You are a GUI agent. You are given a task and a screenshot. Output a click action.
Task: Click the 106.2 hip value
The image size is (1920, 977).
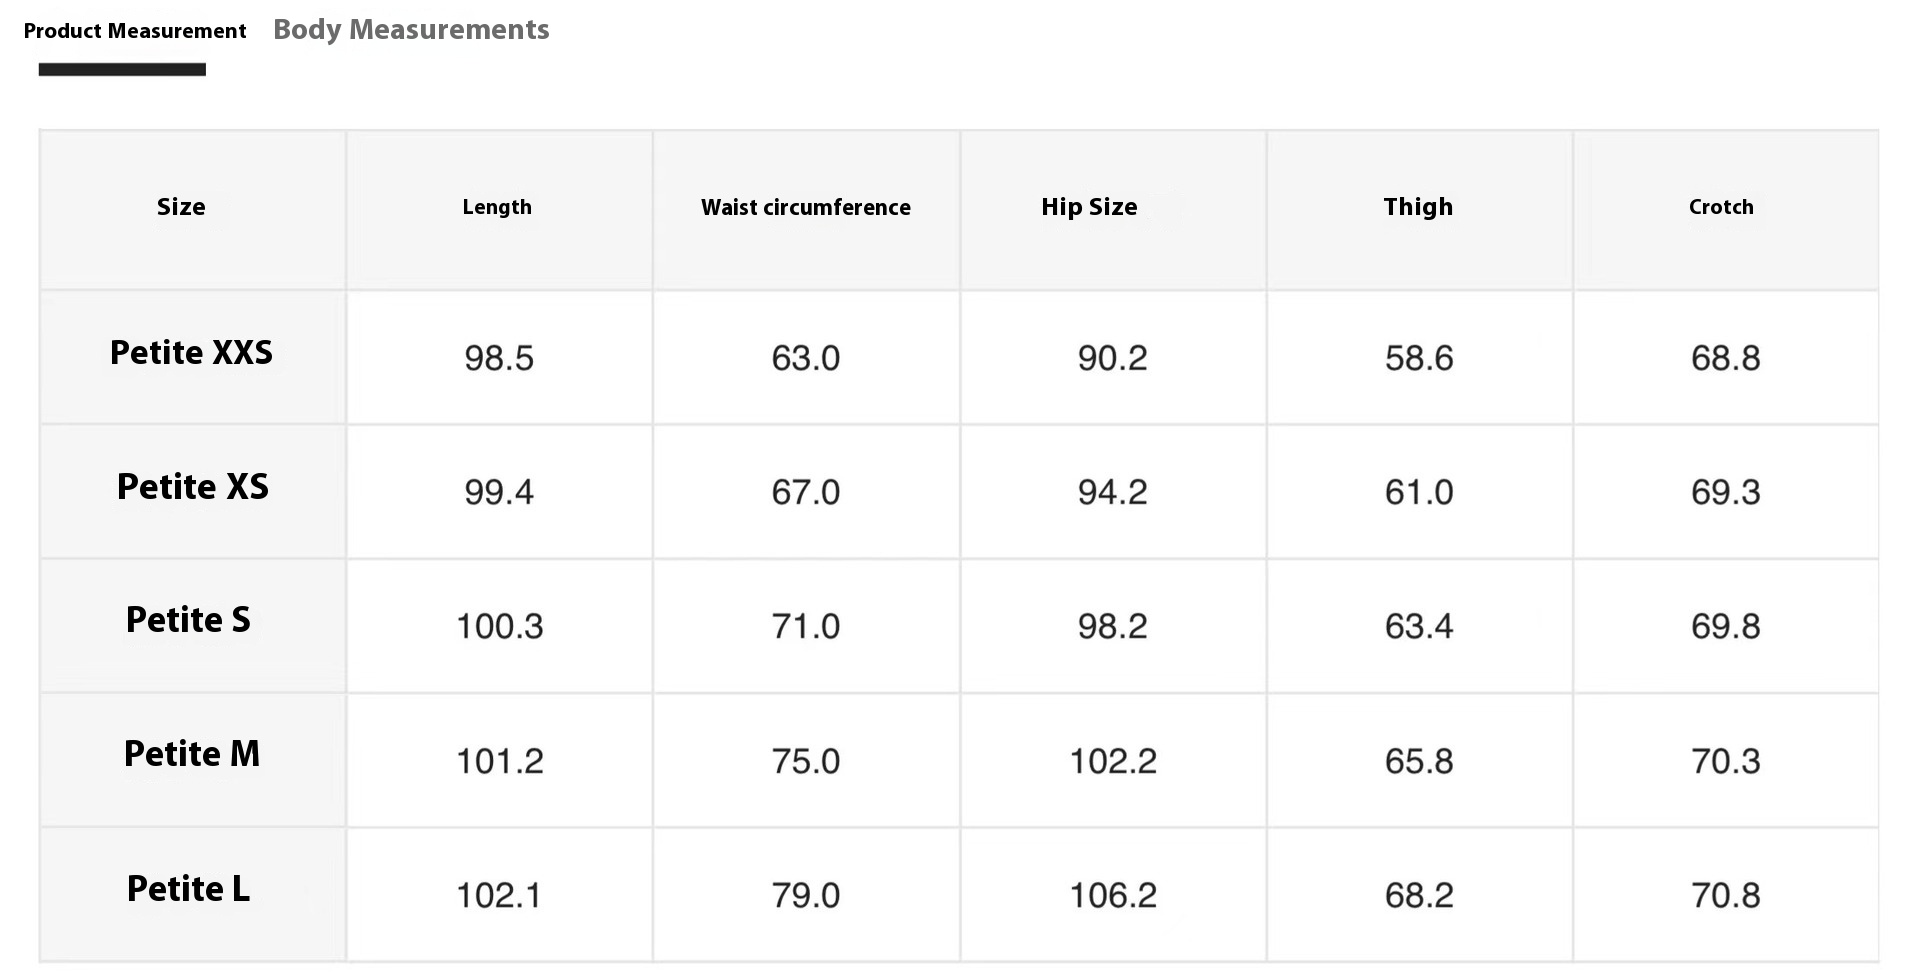pyautogui.click(x=1113, y=895)
